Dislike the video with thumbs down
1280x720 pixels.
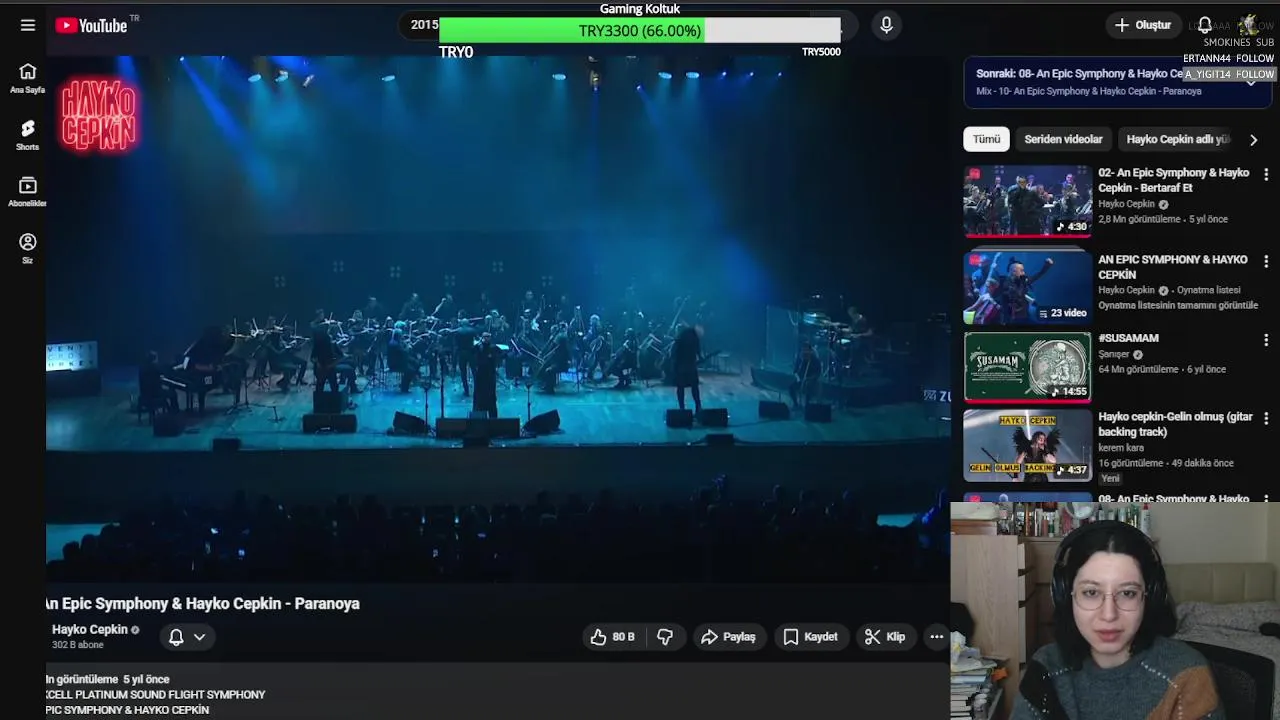pyautogui.click(x=665, y=637)
